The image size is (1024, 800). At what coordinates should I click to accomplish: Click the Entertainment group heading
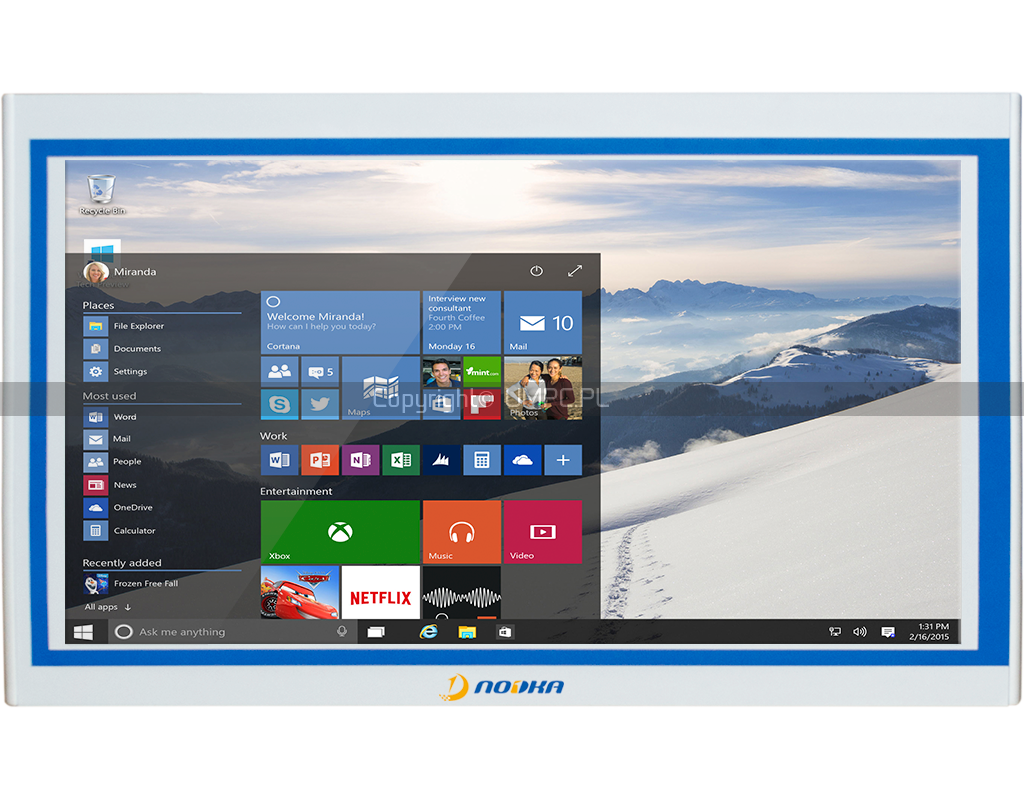pyautogui.click(x=296, y=491)
